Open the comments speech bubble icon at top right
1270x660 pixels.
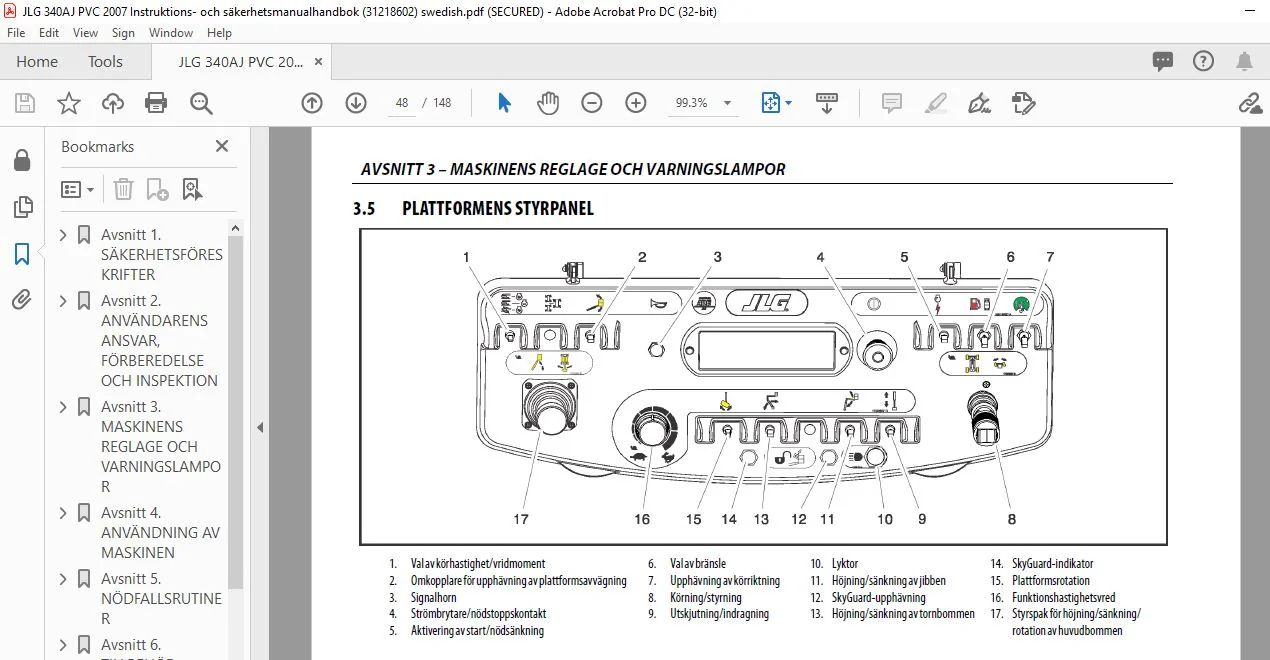(1162, 61)
